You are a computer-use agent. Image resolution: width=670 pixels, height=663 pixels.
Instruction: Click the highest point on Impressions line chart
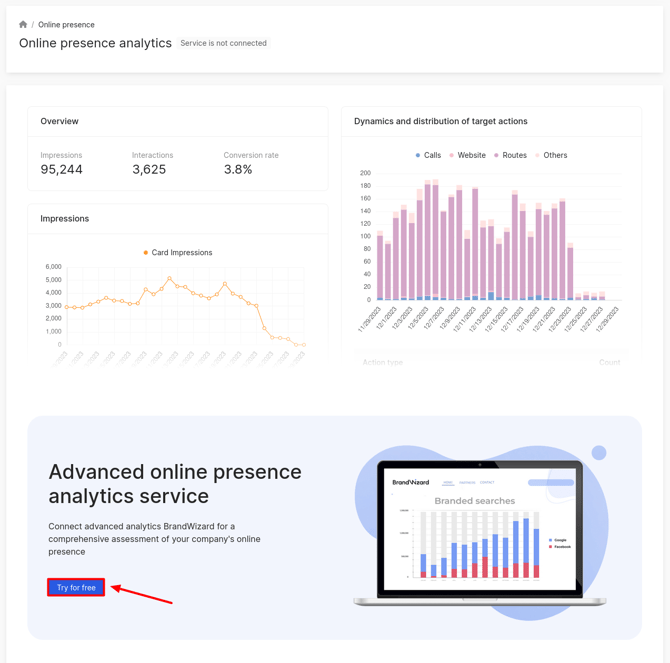[170, 278]
